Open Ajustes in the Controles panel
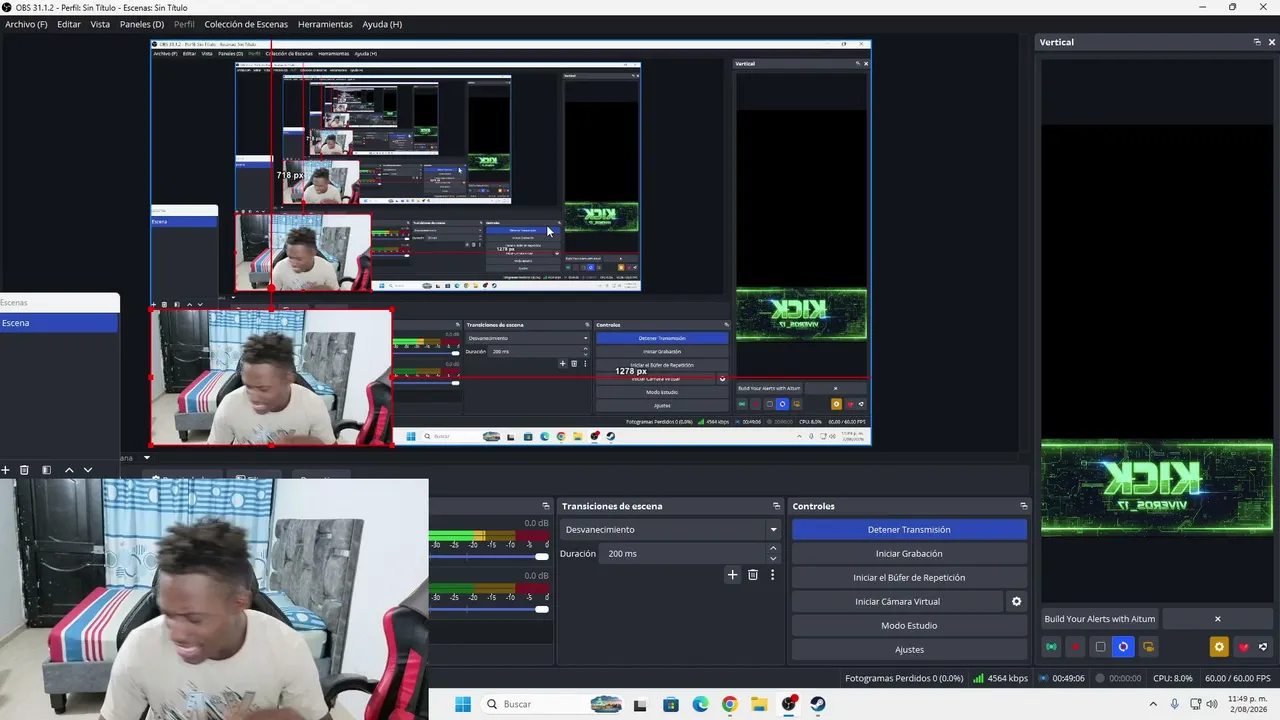The width and height of the screenshot is (1280, 720). pos(909,650)
